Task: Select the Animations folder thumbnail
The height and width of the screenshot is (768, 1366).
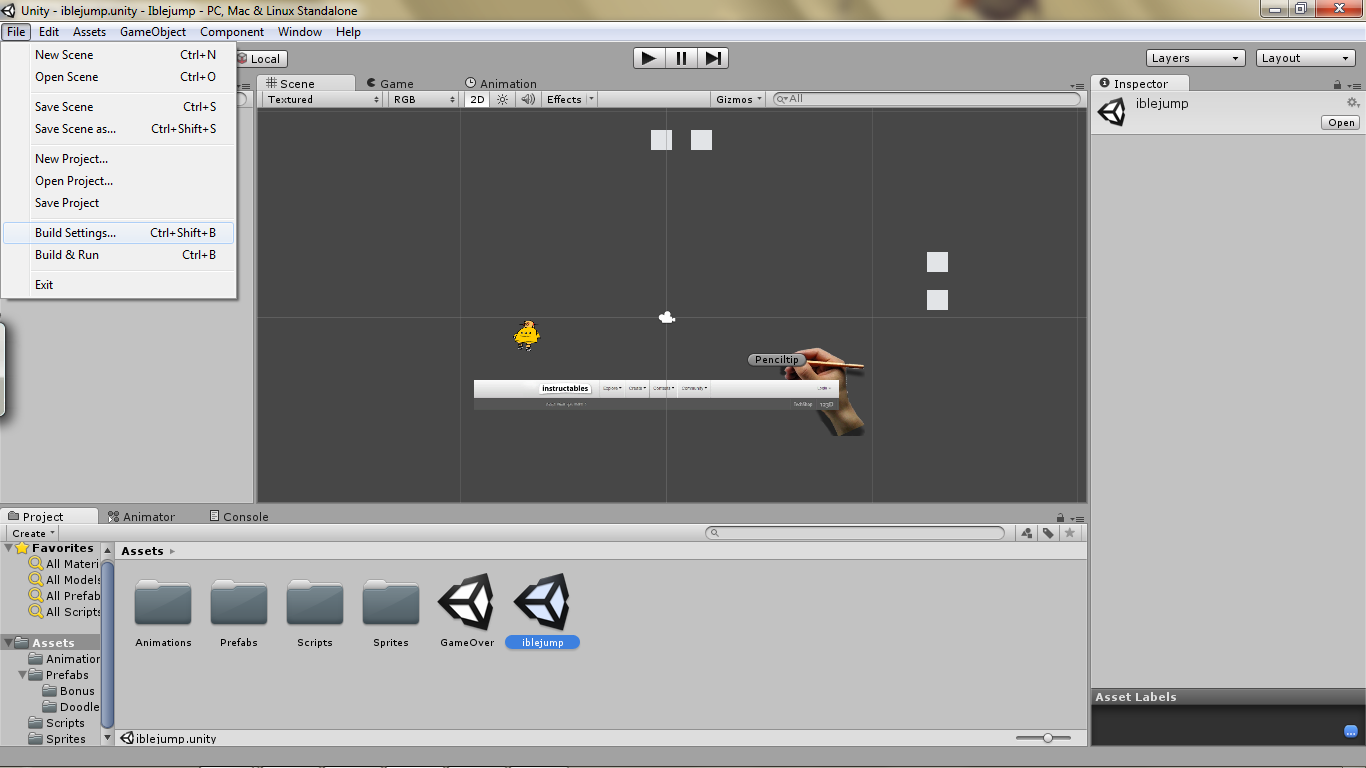Action: tap(163, 603)
